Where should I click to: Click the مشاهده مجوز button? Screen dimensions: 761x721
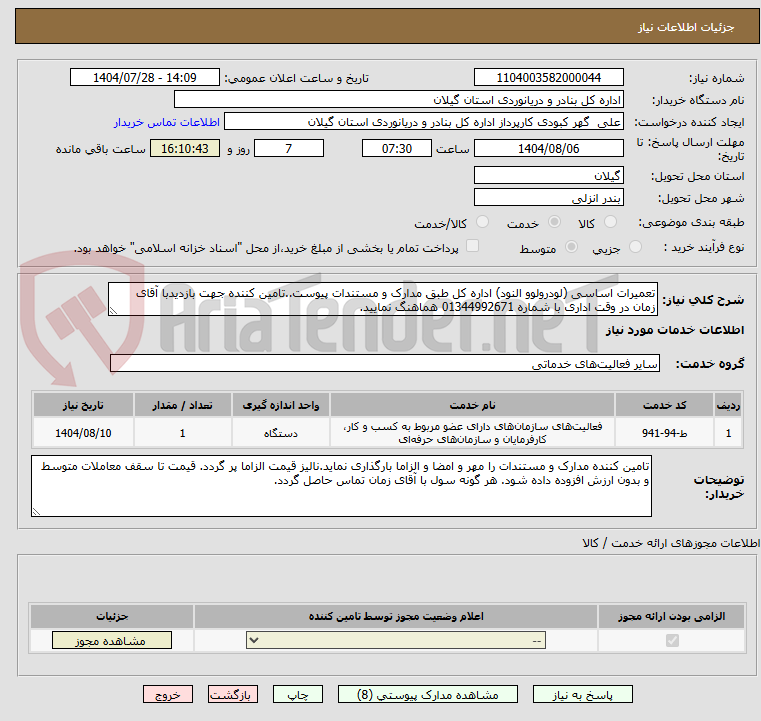click(x=112, y=640)
